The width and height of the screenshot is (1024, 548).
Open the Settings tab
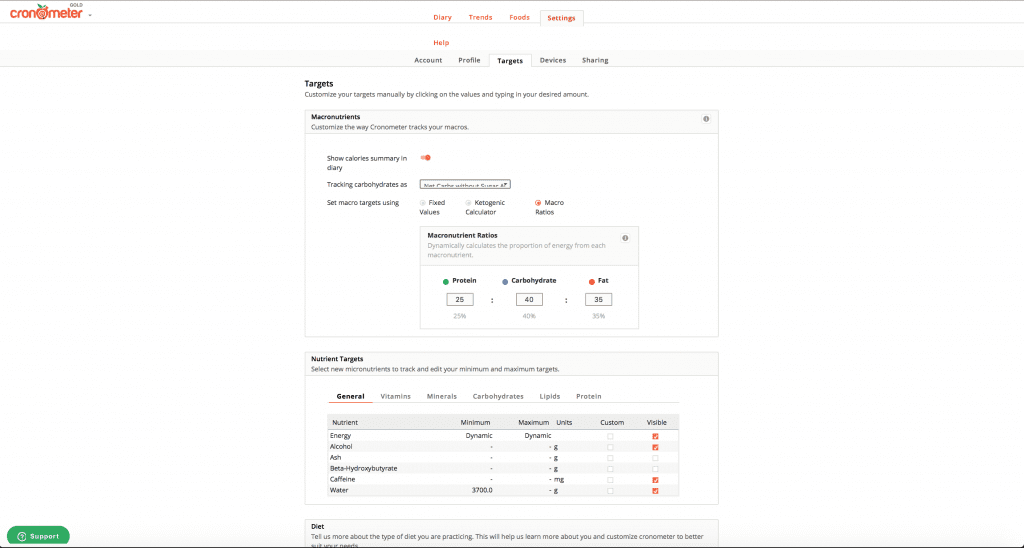(562, 18)
